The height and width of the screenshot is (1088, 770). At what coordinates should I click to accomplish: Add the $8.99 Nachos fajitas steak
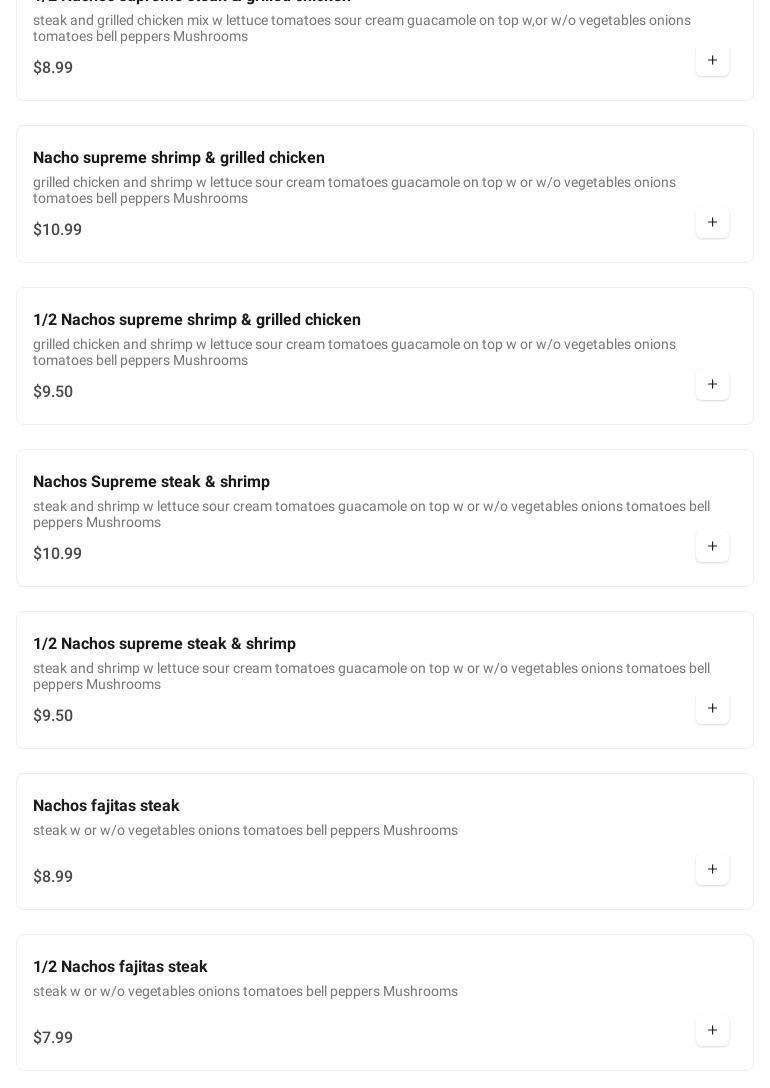coord(712,869)
